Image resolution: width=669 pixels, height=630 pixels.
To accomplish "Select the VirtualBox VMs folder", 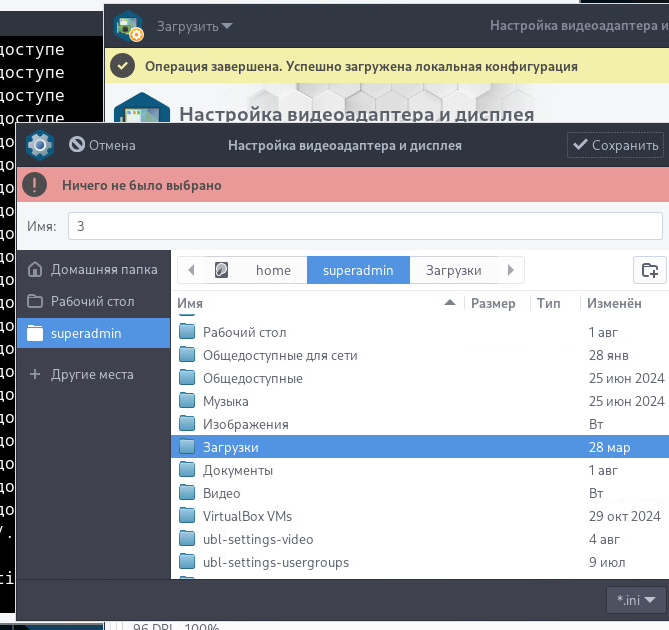I will (420, 517).
